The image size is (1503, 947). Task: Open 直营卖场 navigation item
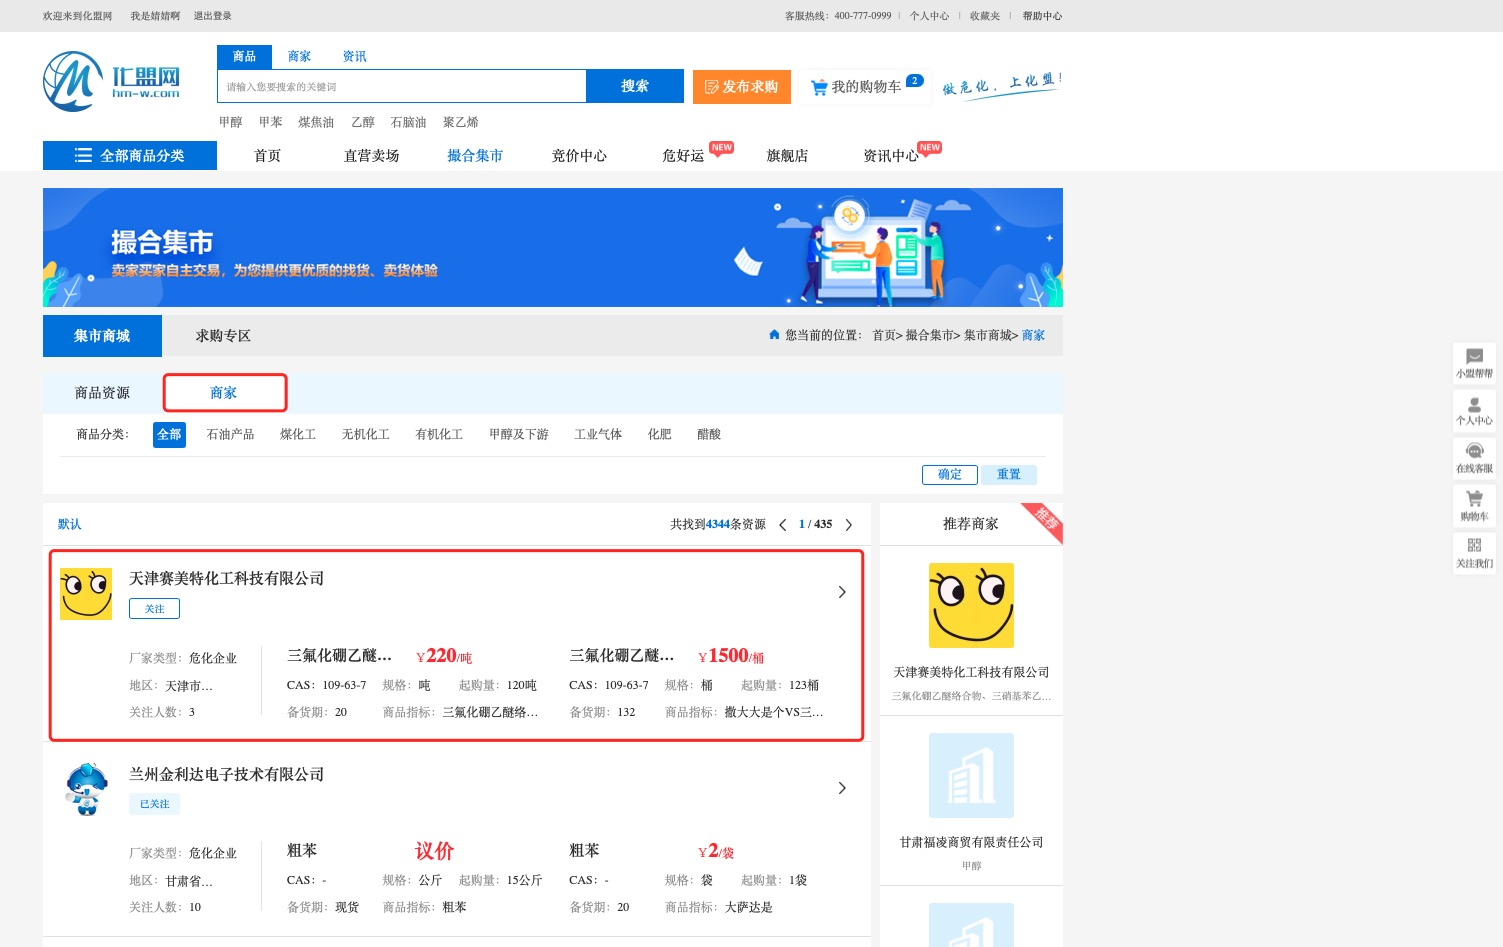(372, 156)
